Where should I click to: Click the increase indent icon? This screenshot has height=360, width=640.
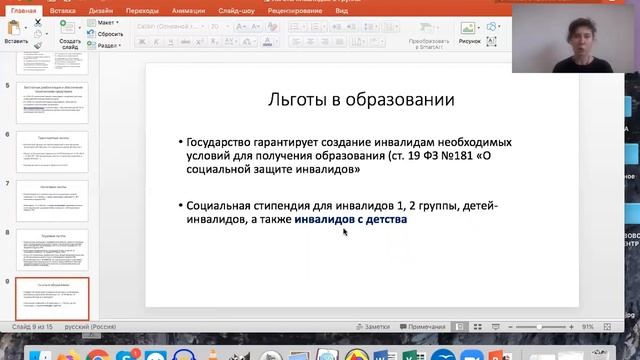351,27
